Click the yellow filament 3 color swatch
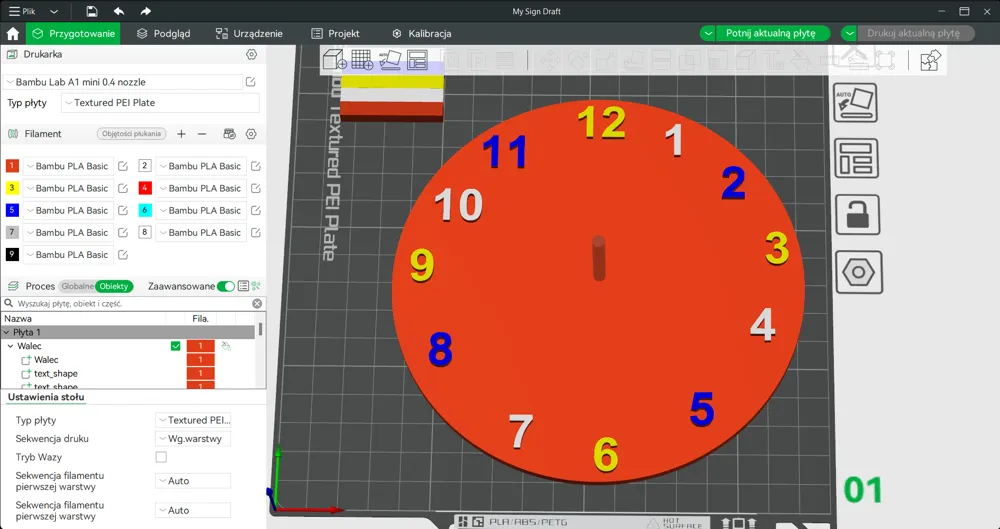The image size is (1000, 529). tap(12, 188)
